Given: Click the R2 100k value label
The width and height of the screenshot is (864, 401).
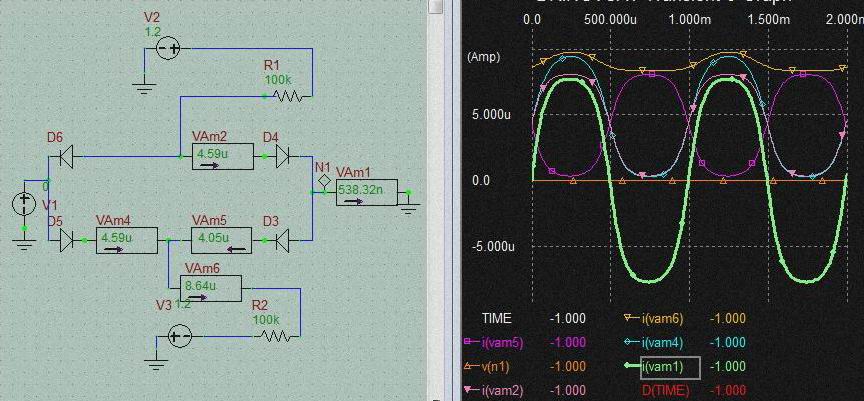Looking at the screenshot, I should (x=266, y=319).
